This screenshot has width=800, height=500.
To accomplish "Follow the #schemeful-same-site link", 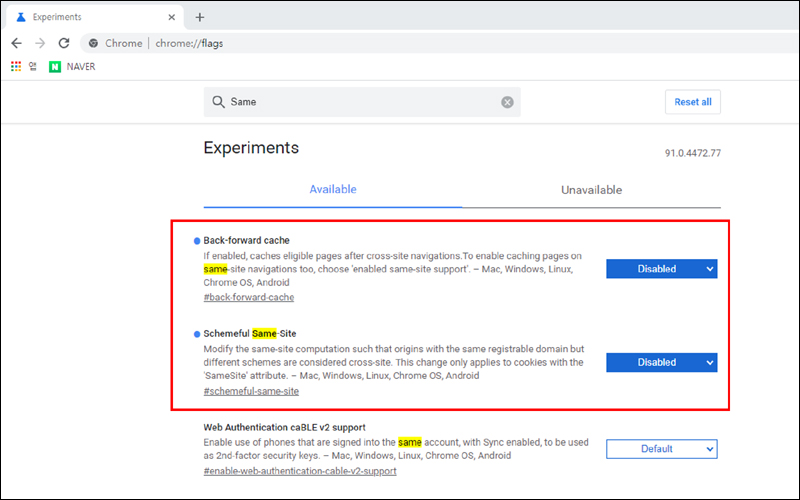I will click(251, 391).
